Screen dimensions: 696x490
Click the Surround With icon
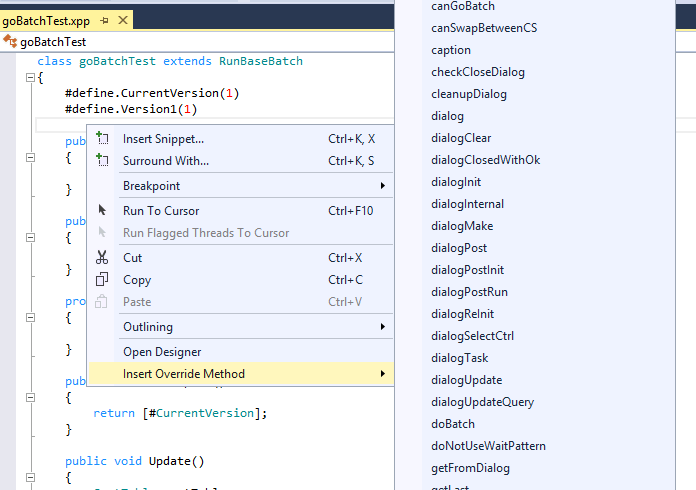pyautogui.click(x=102, y=160)
